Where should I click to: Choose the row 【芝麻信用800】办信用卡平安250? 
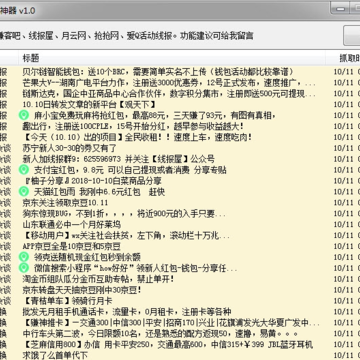(x=180, y=344)
